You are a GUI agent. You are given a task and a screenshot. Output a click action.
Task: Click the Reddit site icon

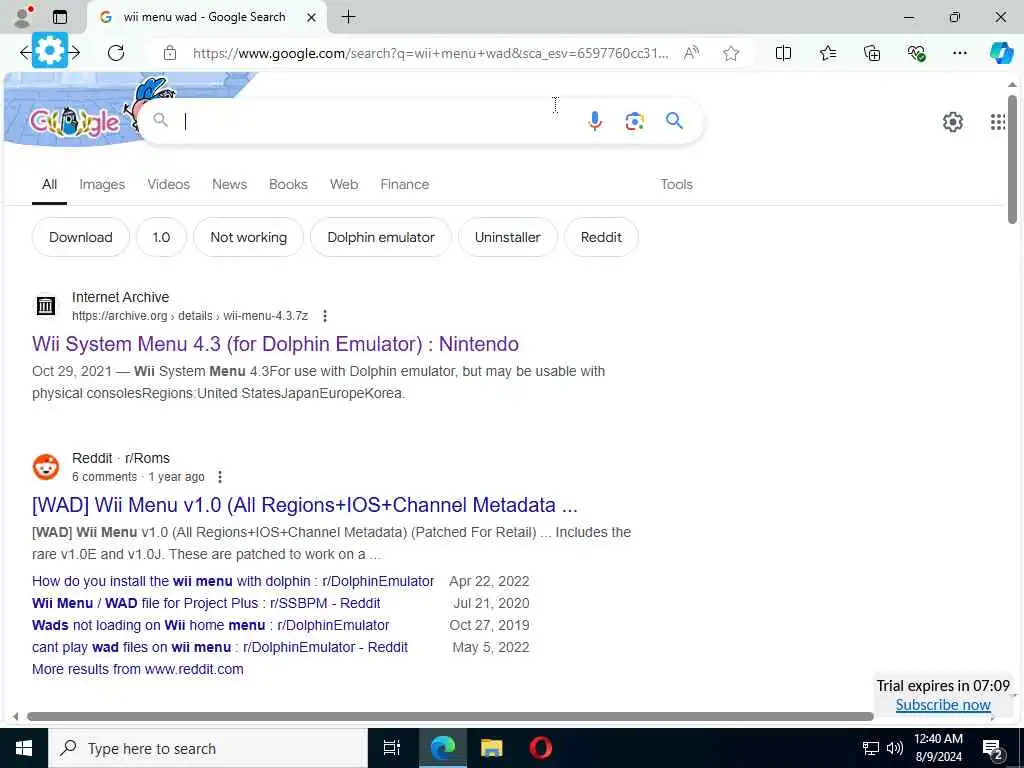[46, 467]
